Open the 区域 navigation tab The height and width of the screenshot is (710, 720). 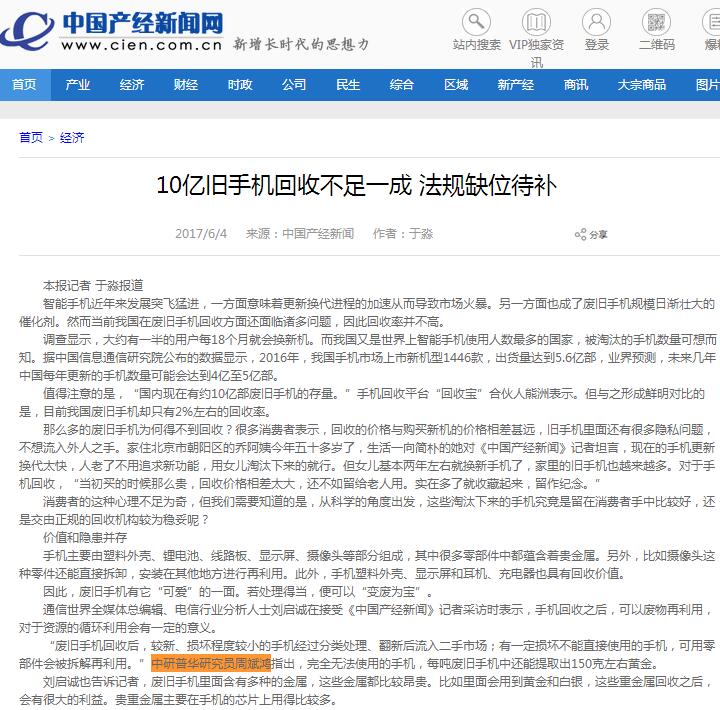[x=456, y=85]
